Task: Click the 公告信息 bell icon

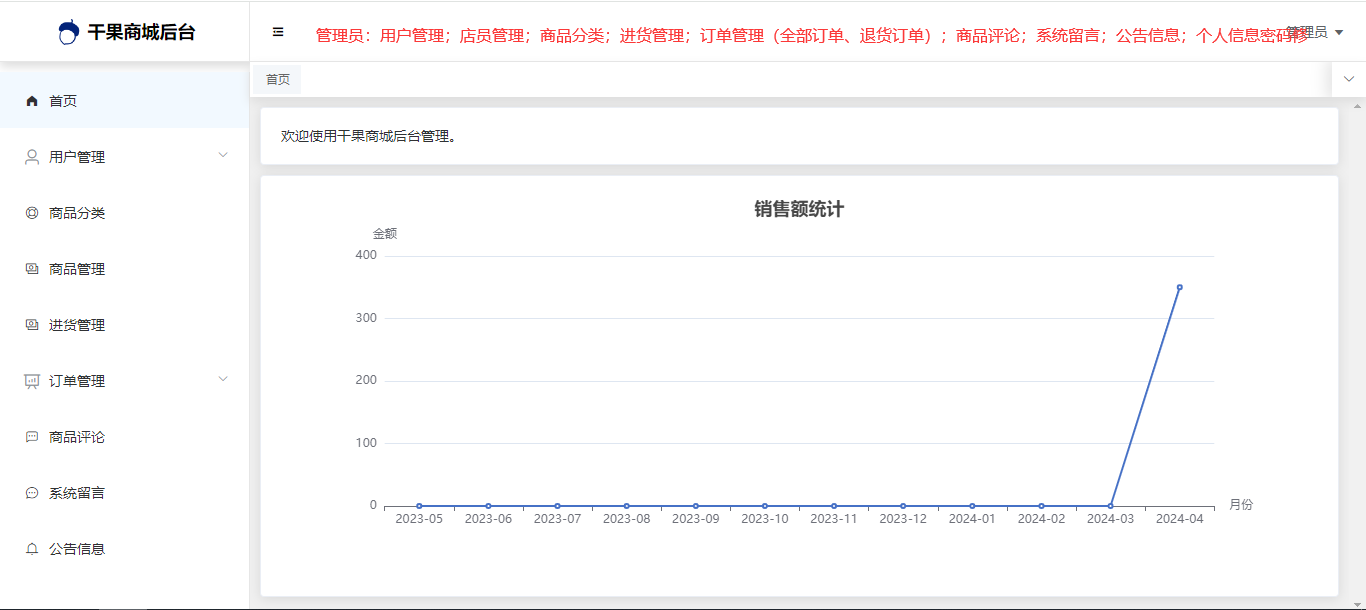Action: tap(32, 549)
